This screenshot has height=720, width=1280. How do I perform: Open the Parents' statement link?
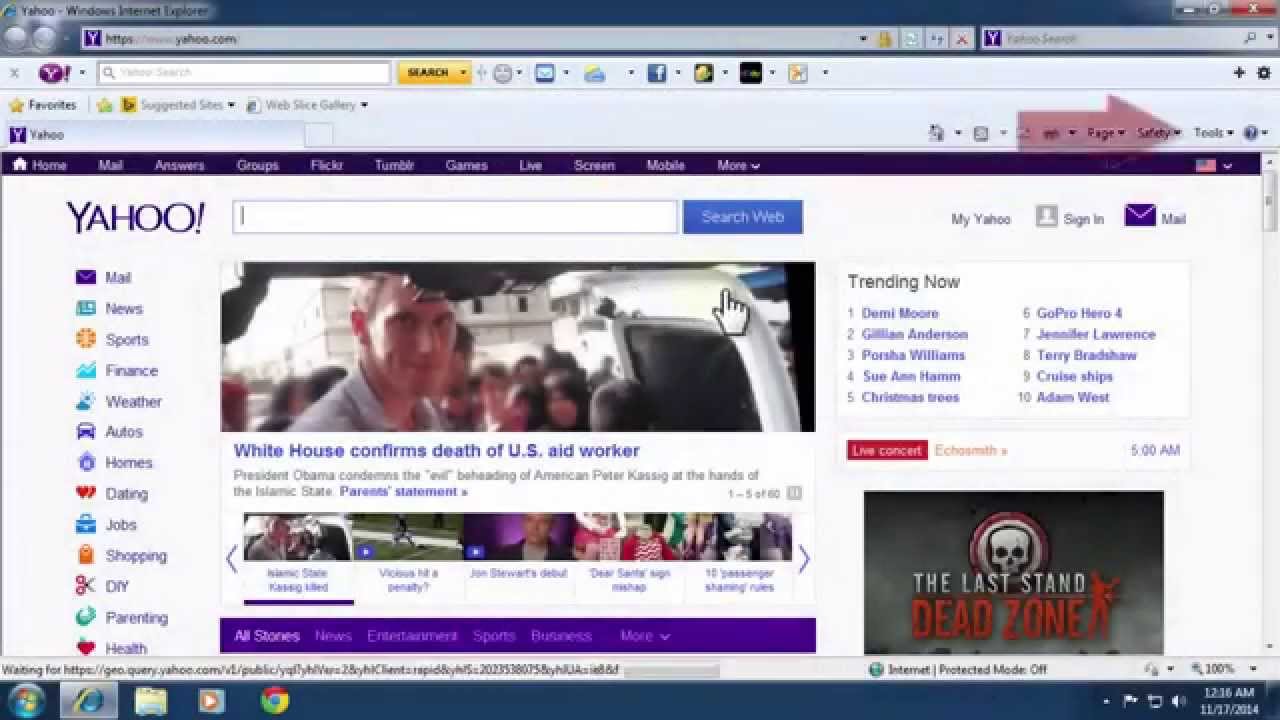(x=403, y=491)
